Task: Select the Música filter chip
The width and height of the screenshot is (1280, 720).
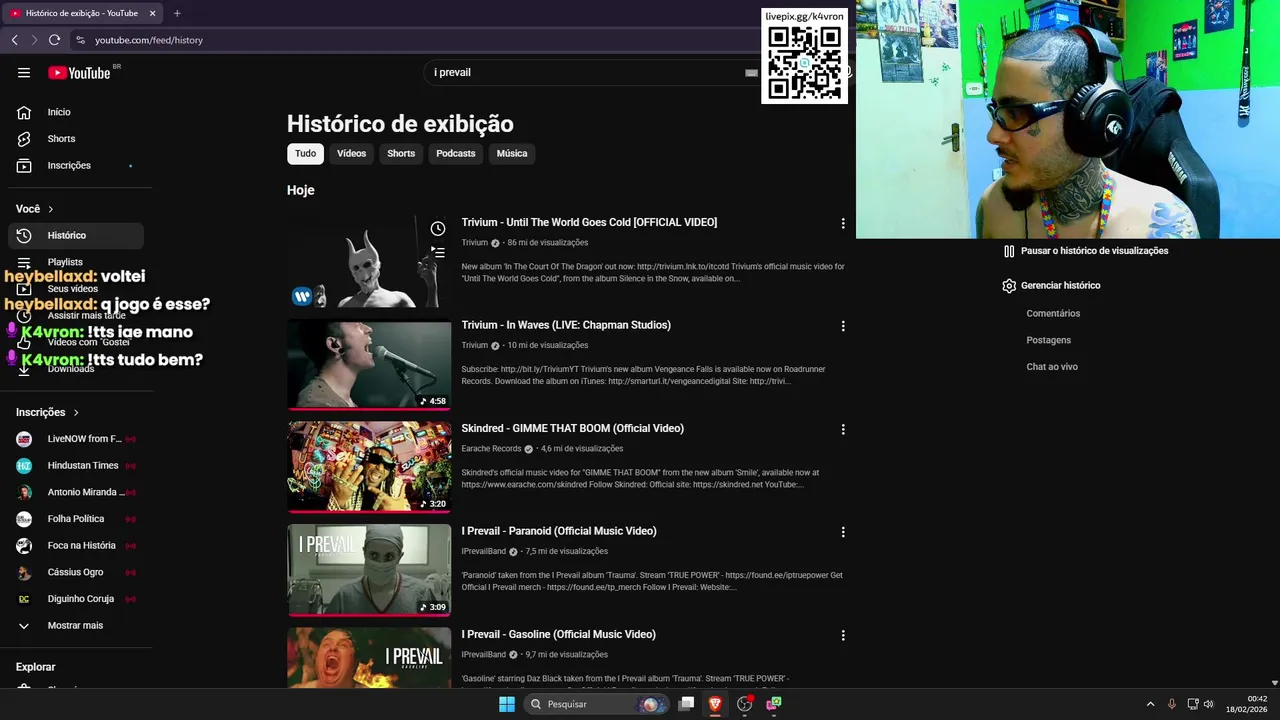Action: coord(512,154)
